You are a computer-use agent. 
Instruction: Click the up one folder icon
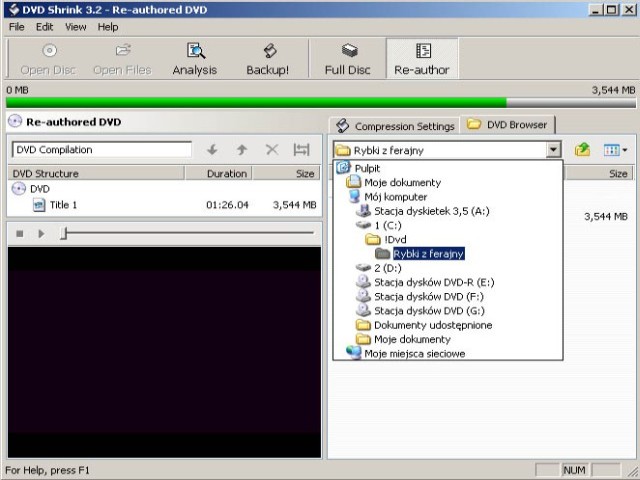pyautogui.click(x=582, y=150)
